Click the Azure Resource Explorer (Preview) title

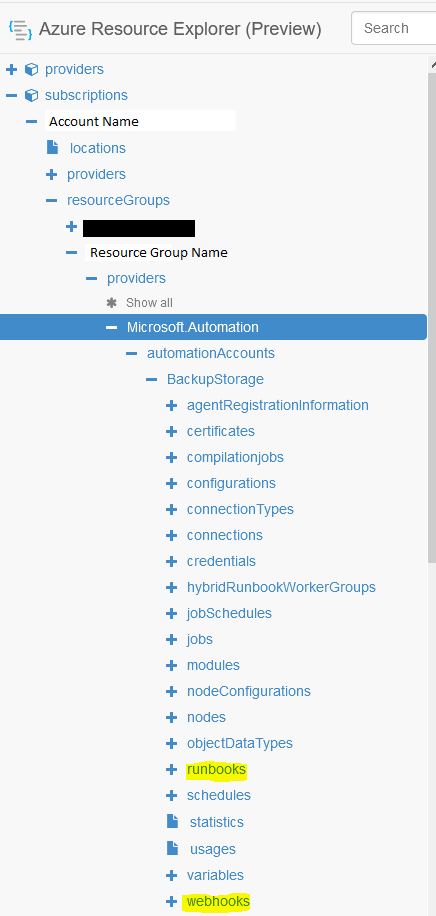180,29
